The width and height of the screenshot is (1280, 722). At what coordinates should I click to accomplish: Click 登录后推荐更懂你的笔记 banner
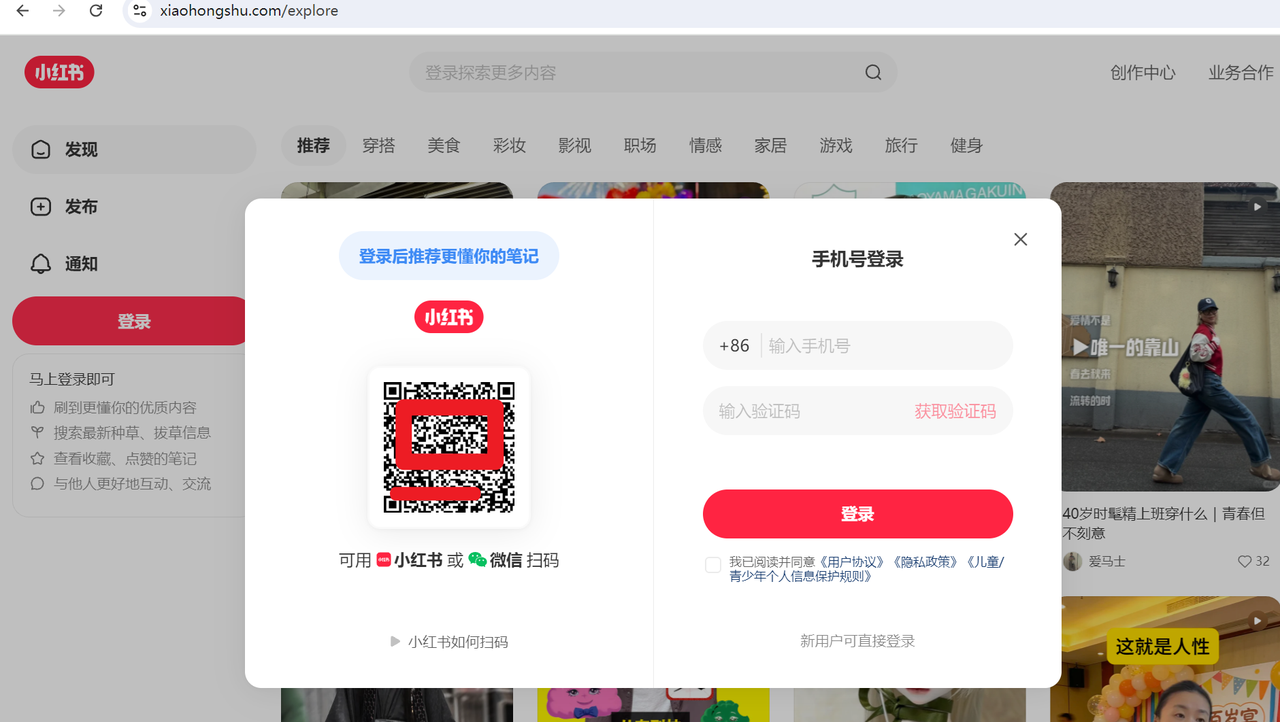point(449,256)
